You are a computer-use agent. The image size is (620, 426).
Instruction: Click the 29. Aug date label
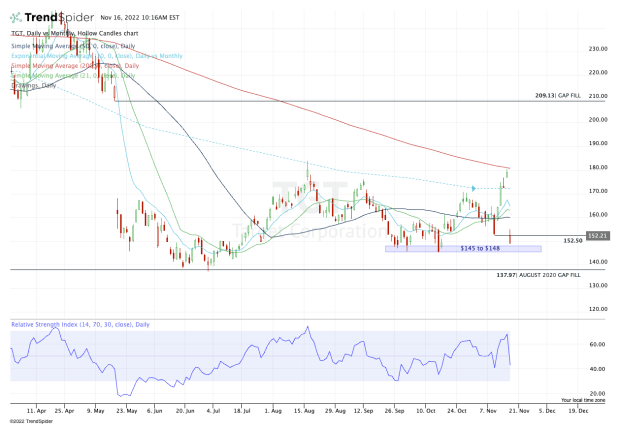[x=335, y=411]
